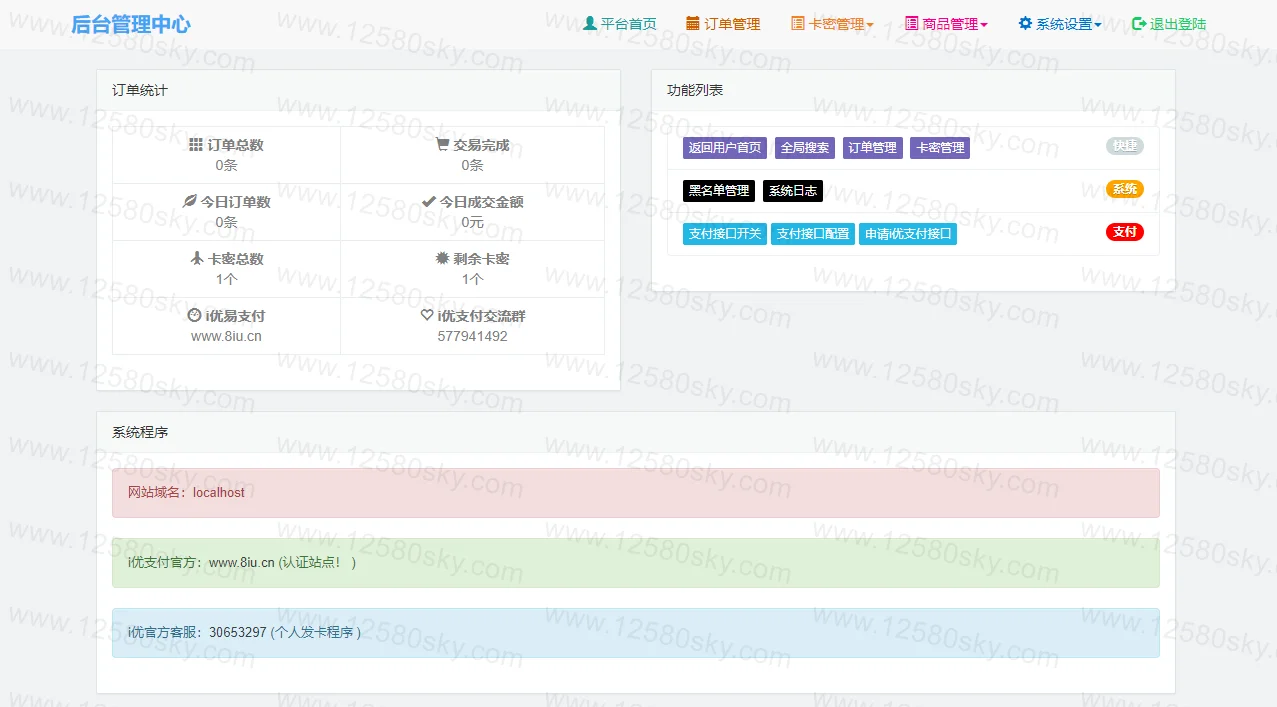Click purple 订单管理 button in 功能列表
The height and width of the screenshot is (707, 1277).
point(873,148)
